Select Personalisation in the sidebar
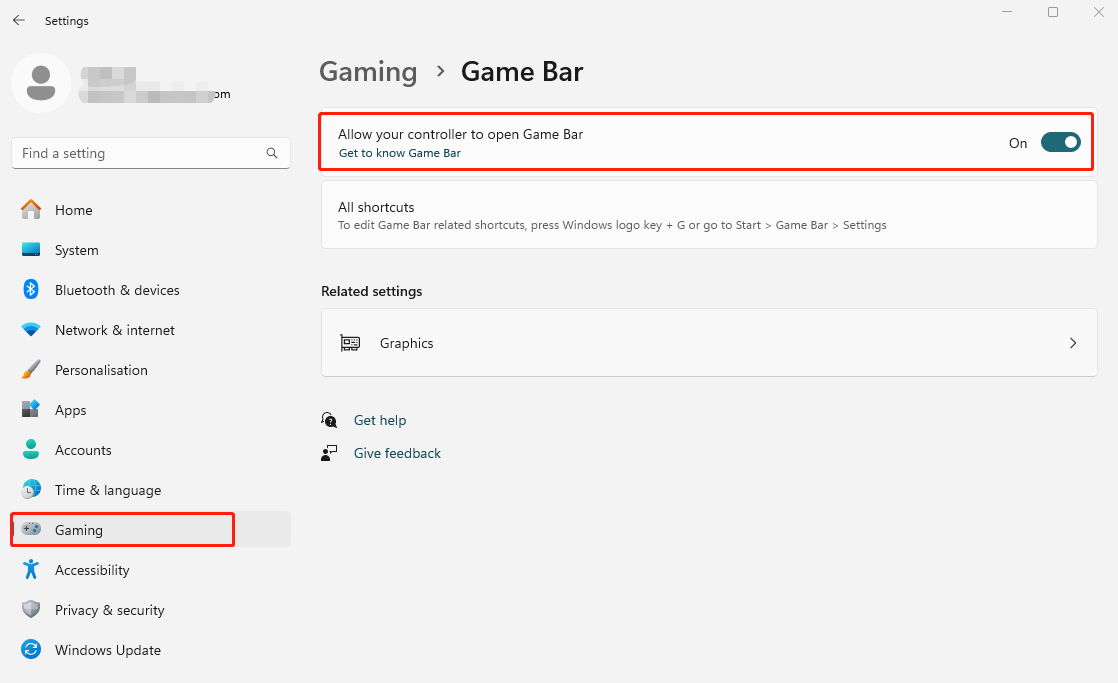The width and height of the screenshot is (1118, 683). coord(151,369)
